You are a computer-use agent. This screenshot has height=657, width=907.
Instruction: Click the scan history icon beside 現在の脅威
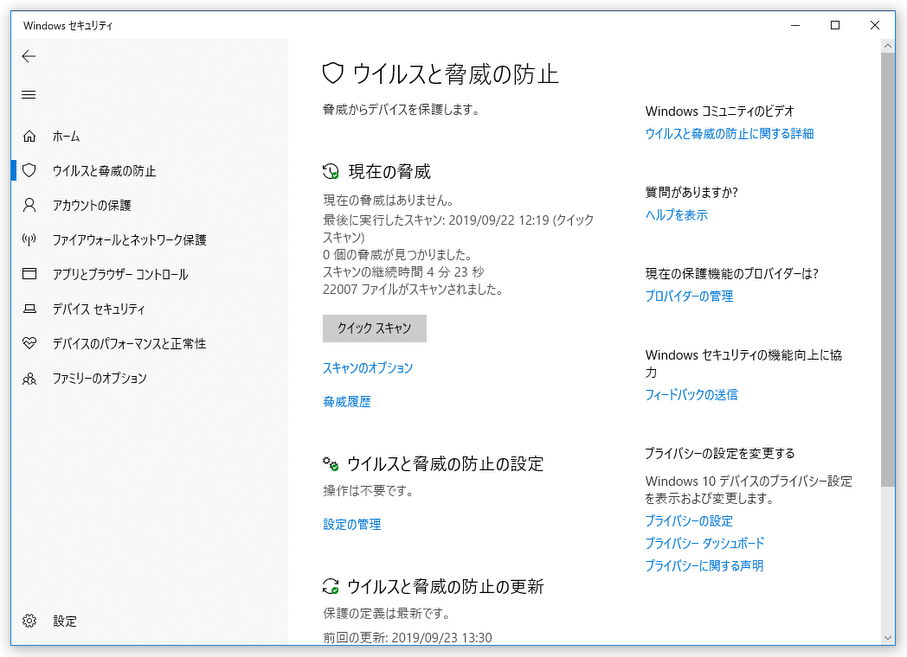coord(330,171)
